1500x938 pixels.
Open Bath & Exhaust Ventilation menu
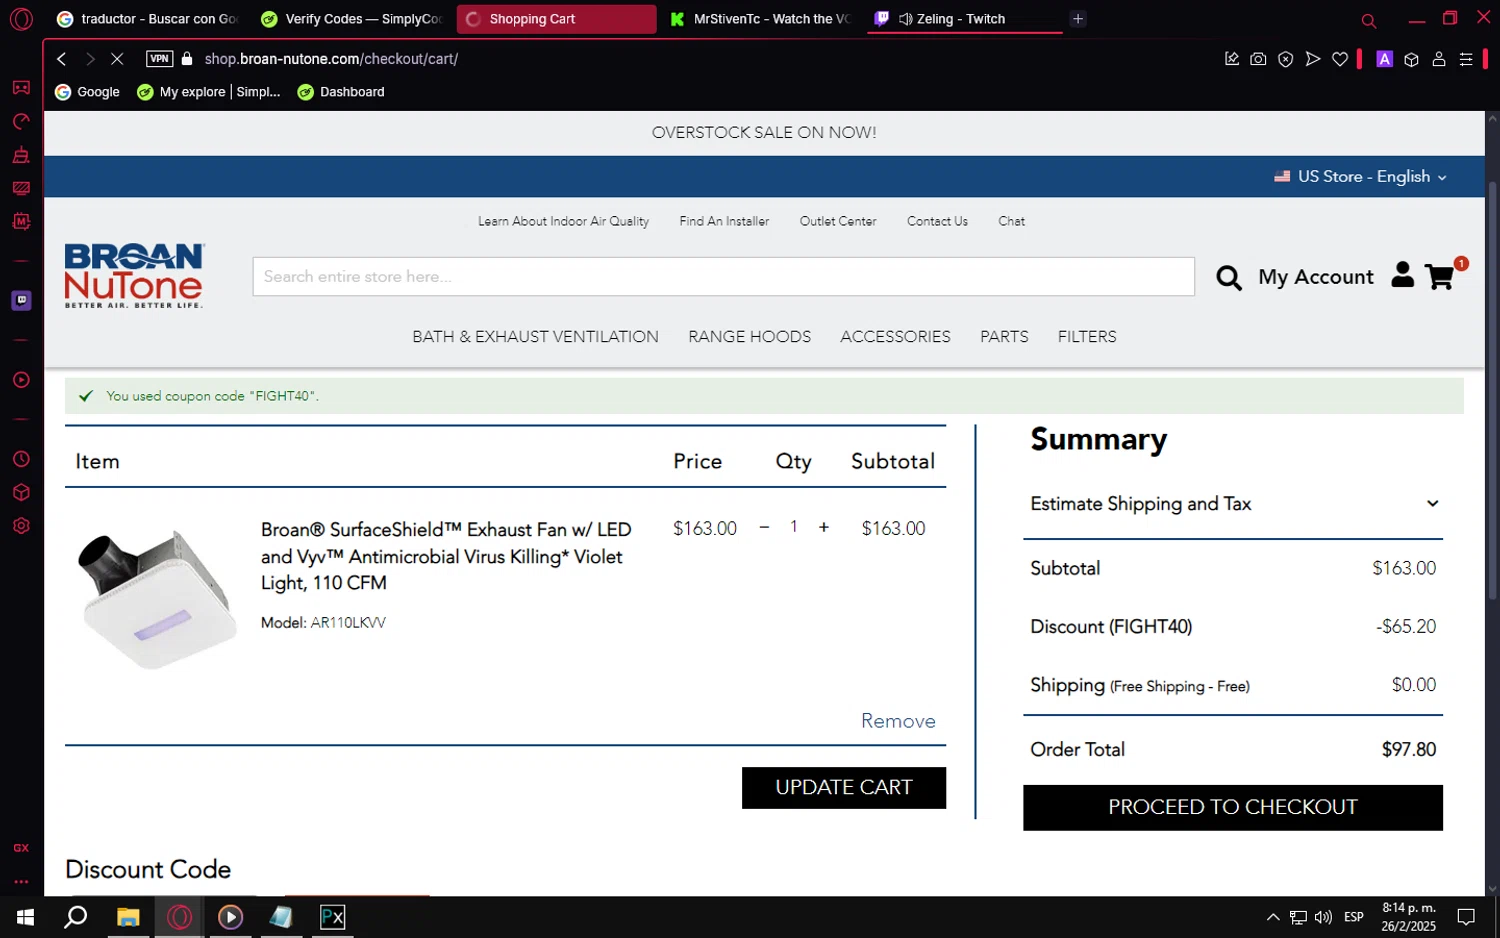(x=535, y=337)
